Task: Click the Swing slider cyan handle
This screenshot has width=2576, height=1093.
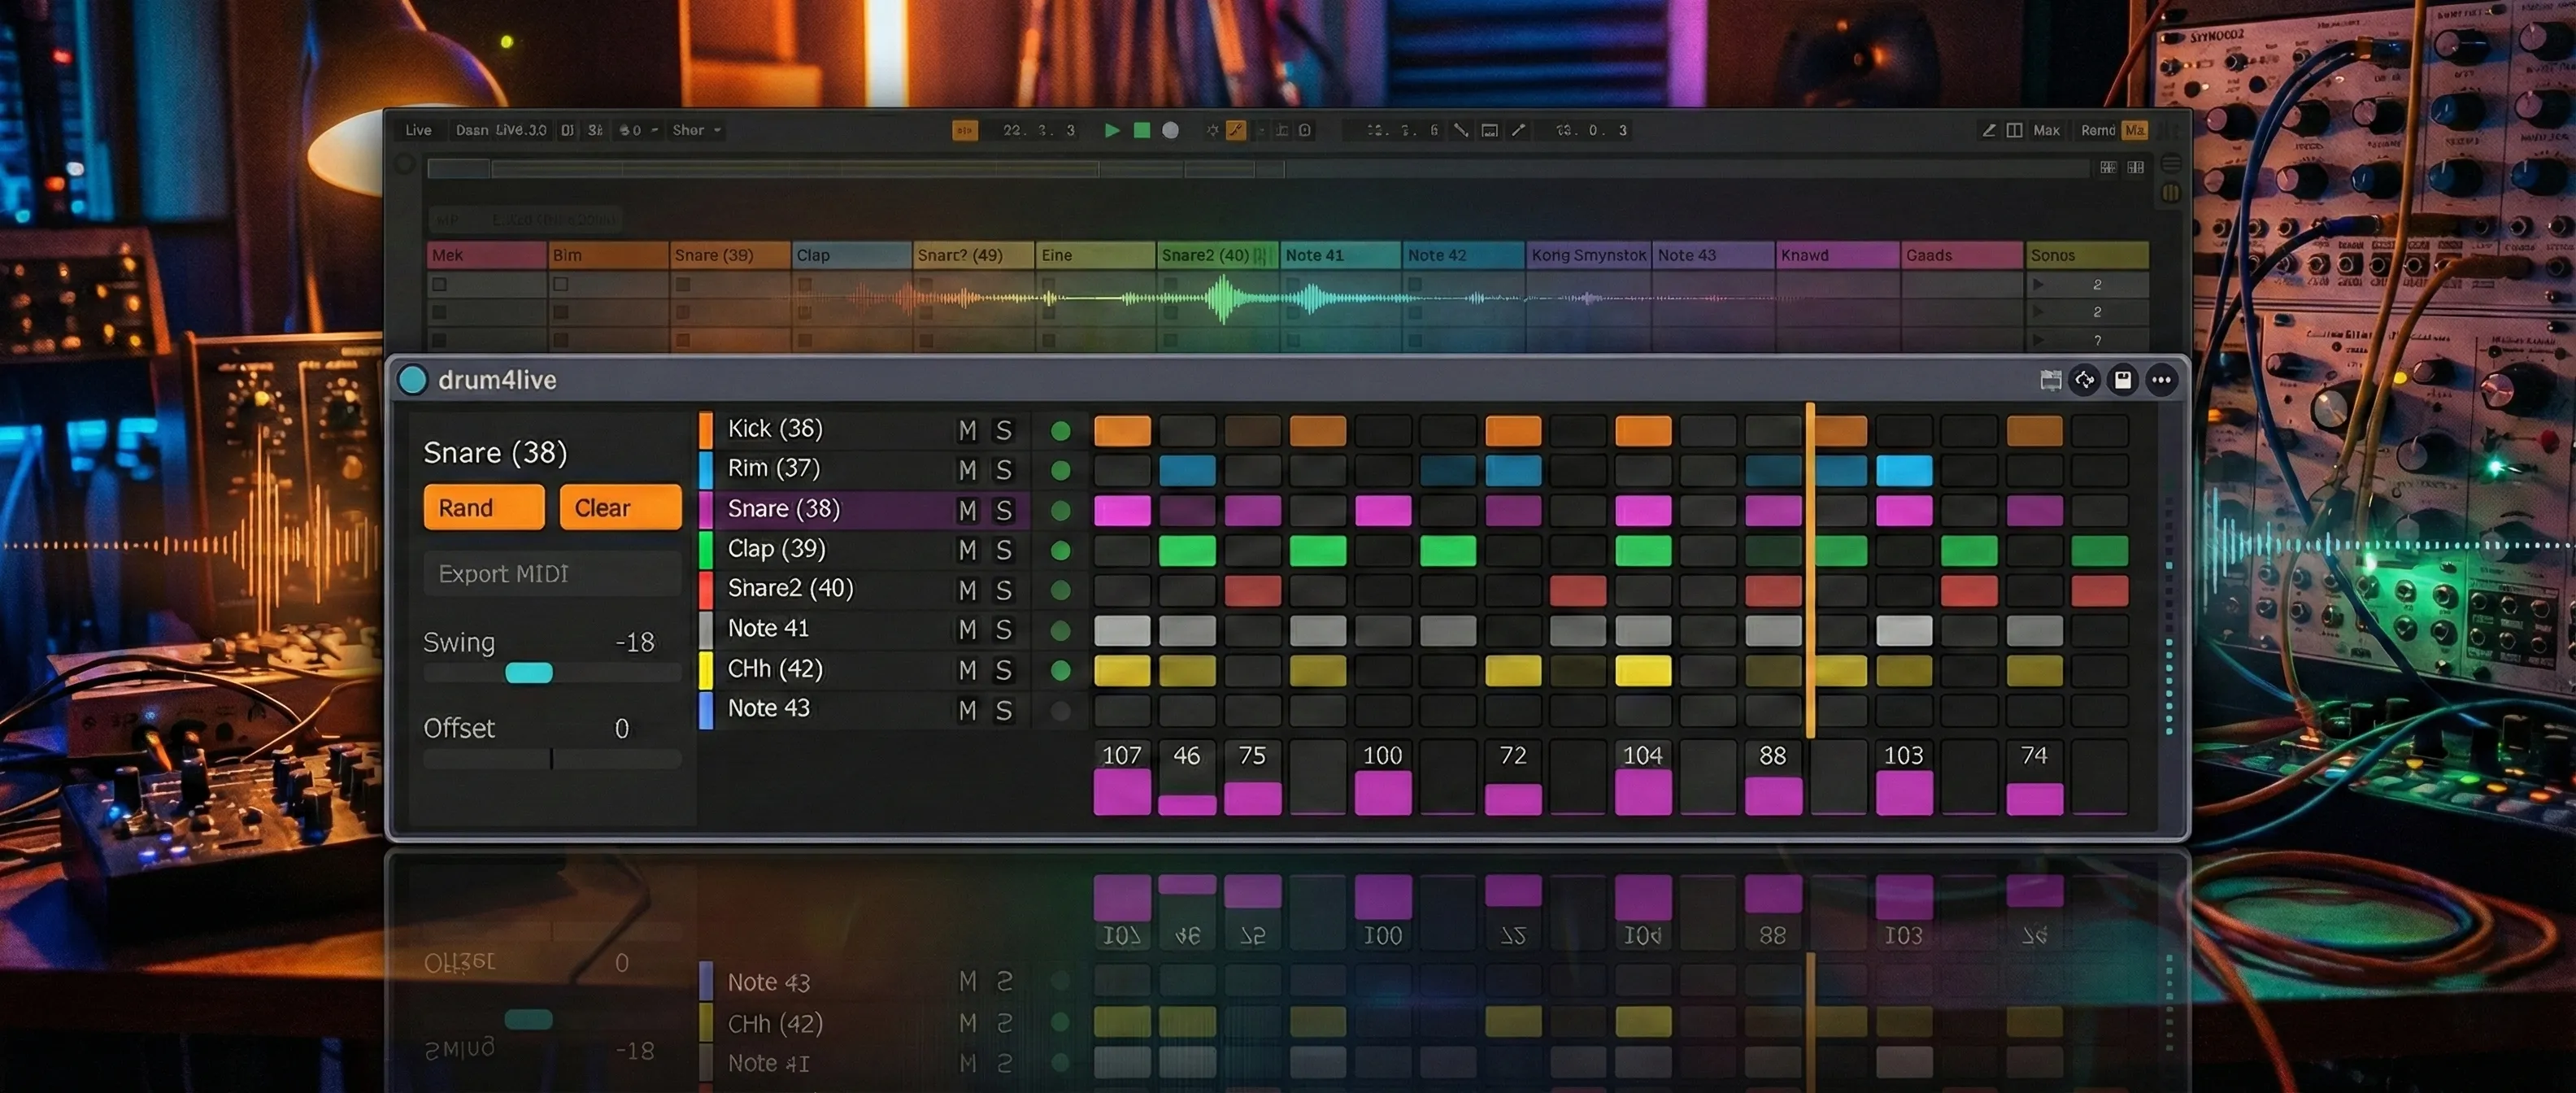Action: pyautogui.click(x=529, y=672)
